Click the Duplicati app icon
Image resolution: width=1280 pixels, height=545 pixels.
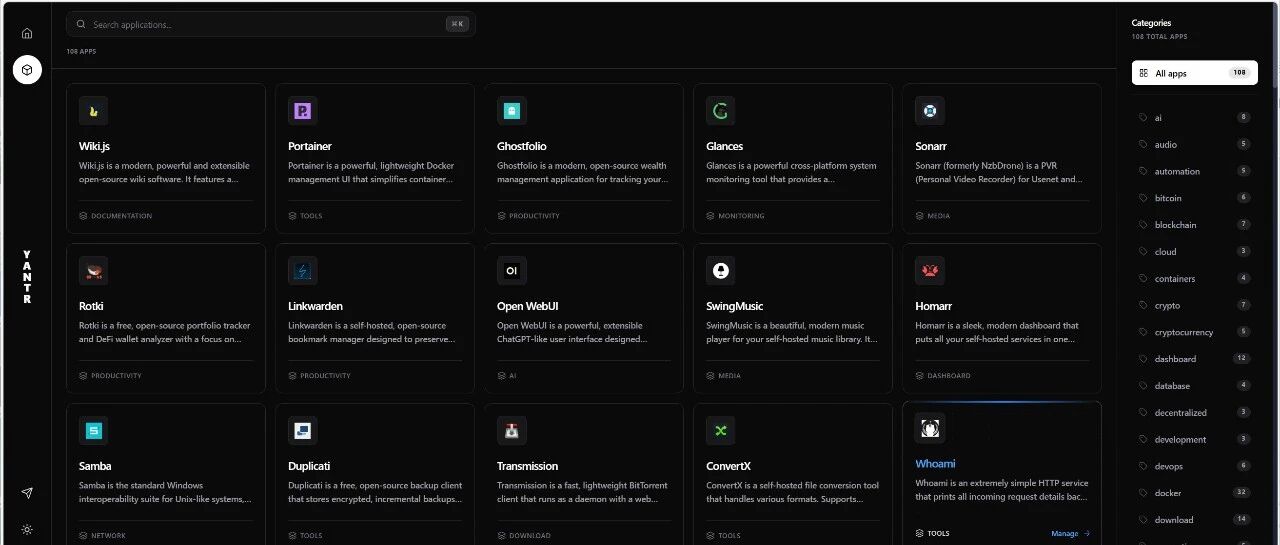coord(302,430)
